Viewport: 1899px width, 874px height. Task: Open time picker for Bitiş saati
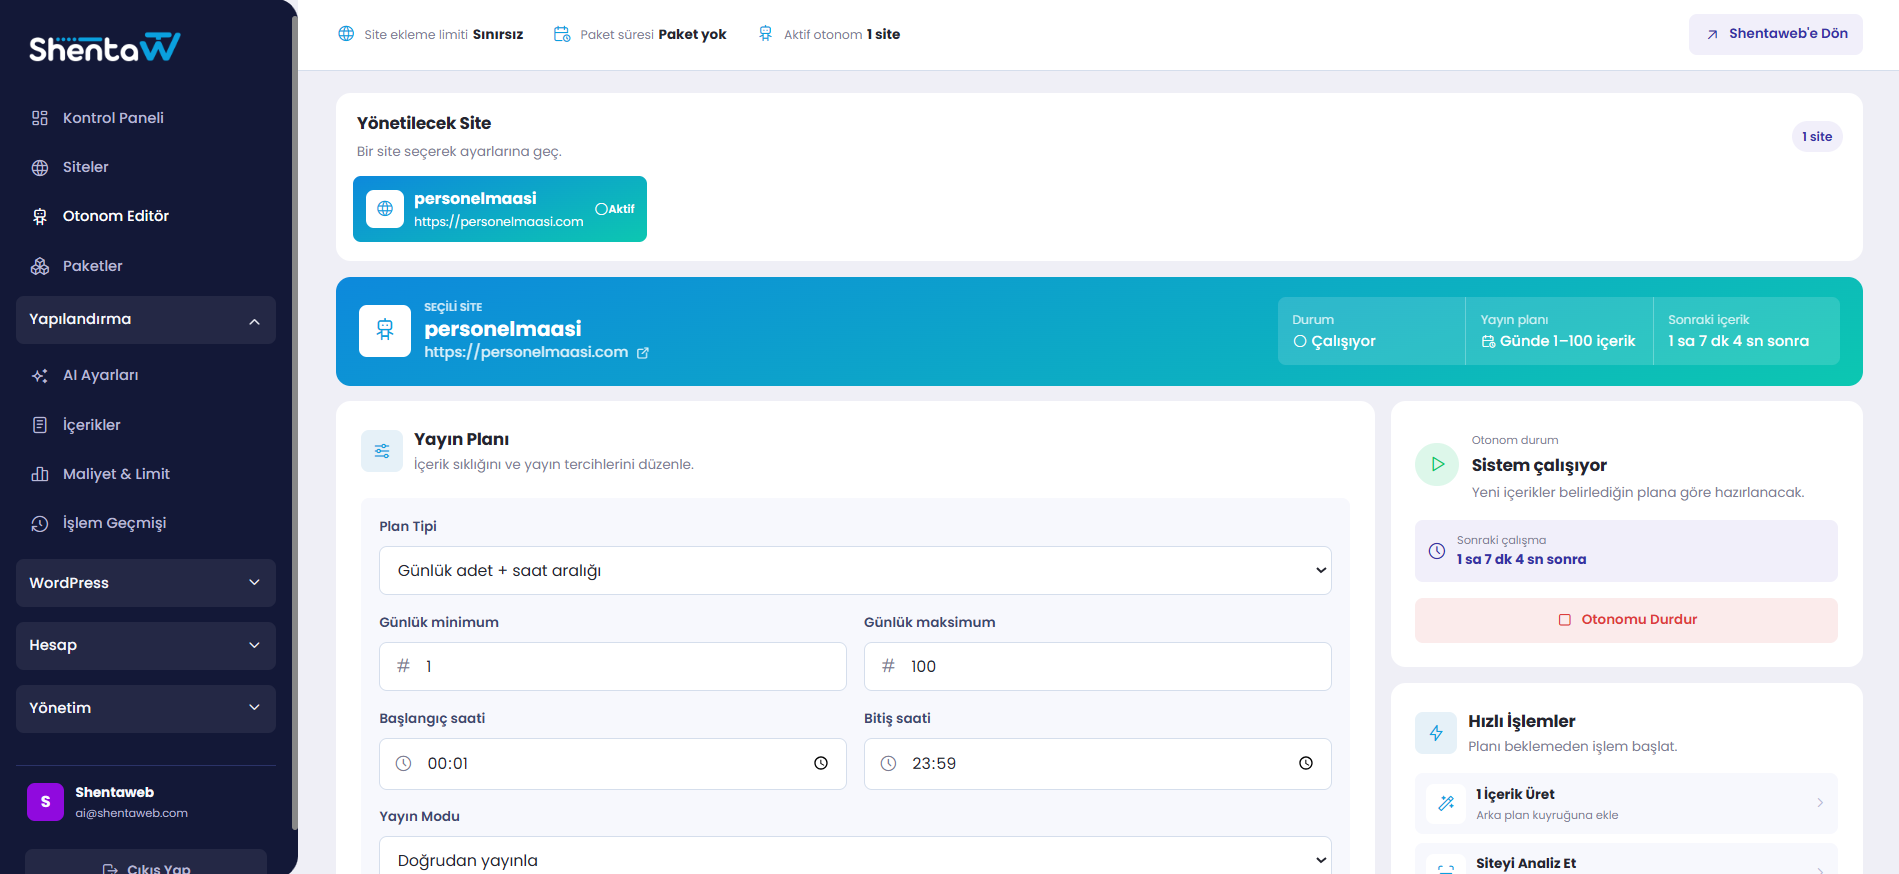click(1306, 763)
